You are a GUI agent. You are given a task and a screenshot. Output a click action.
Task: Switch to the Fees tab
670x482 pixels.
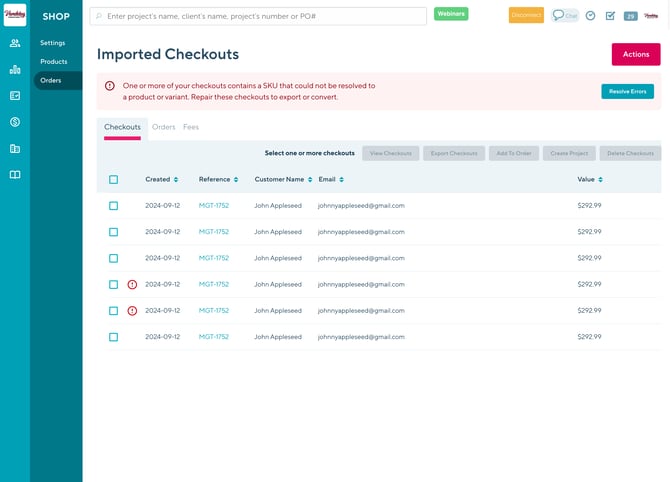click(x=191, y=127)
